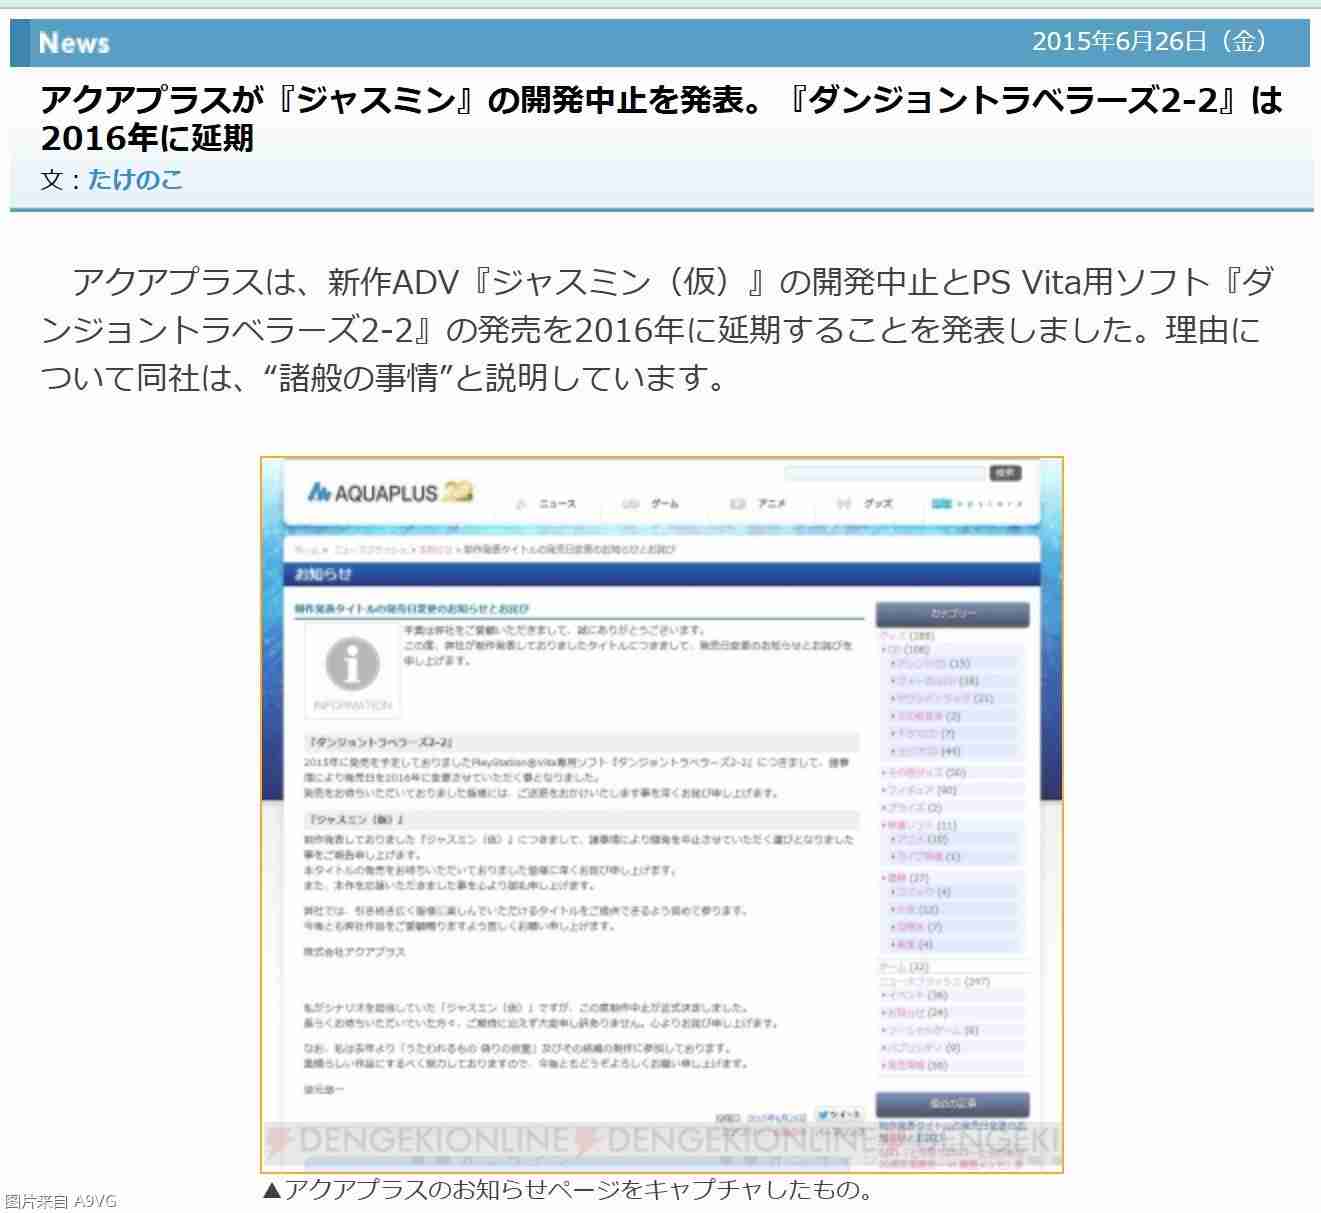Image resolution: width=1321 pixels, height=1213 pixels.
Task: Select グッズ nav item in AQUAPLUS capture
Action: pos(865,504)
